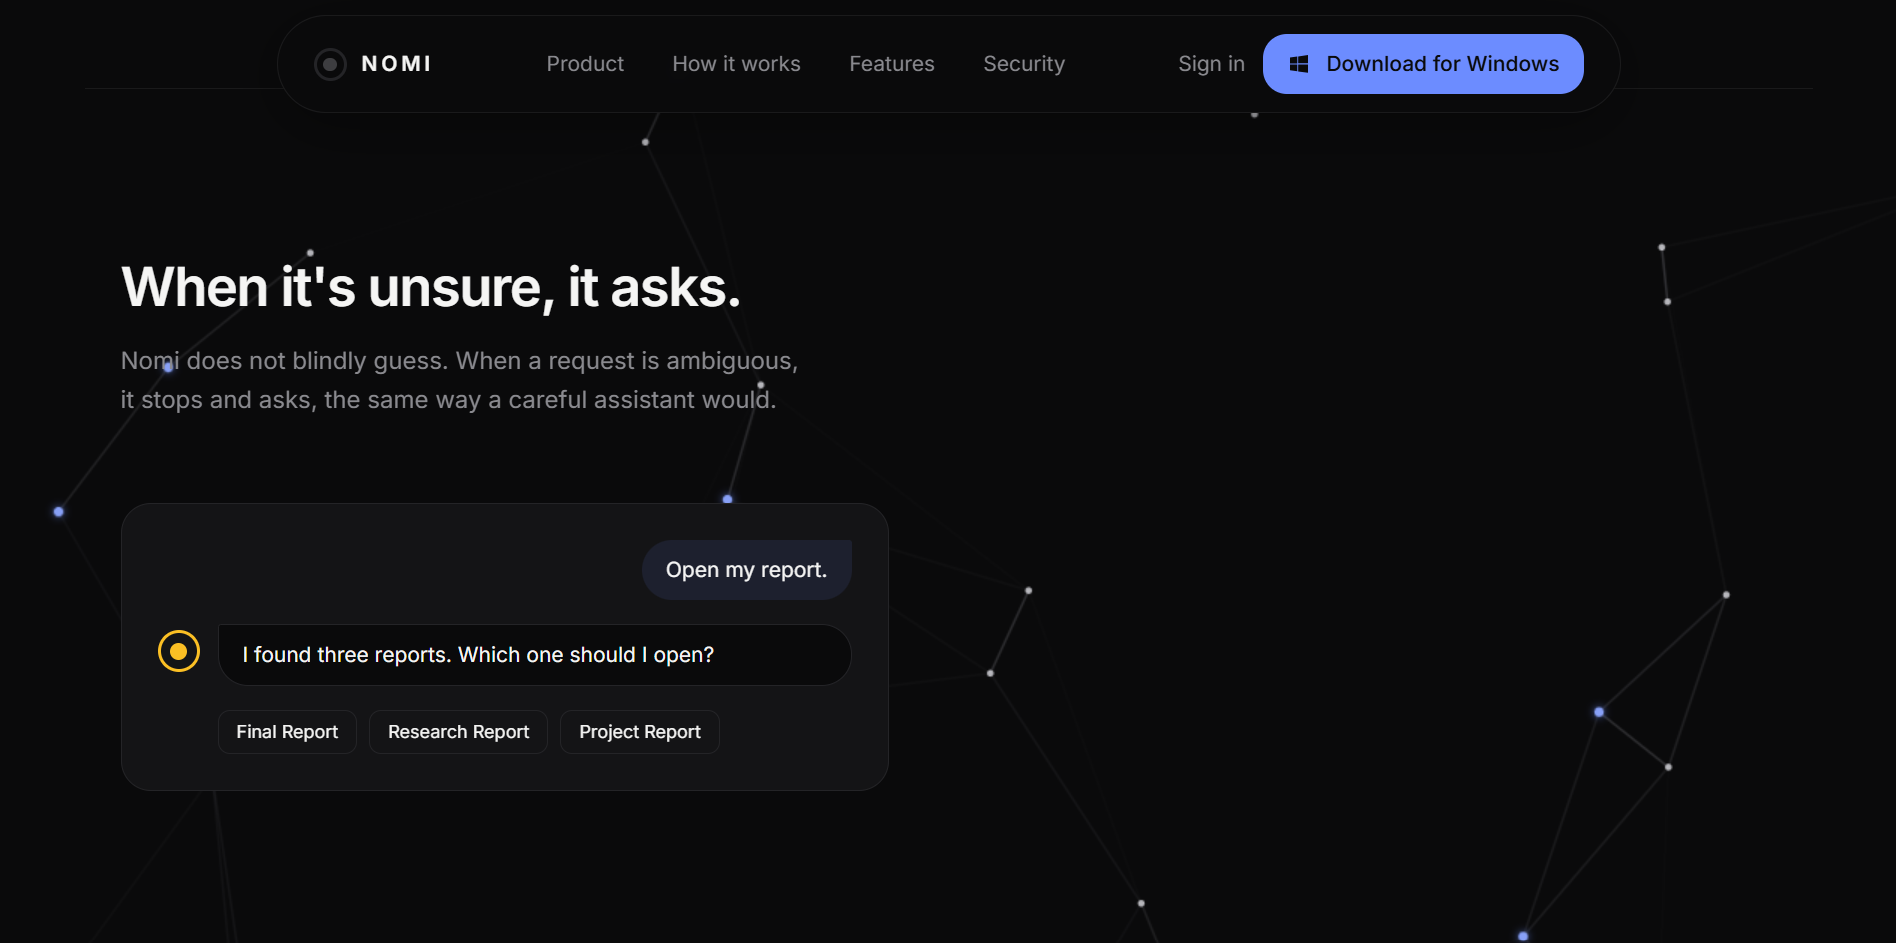The width and height of the screenshot is (1896, 943).
Task: Click the 'Open my report.' user bubble
Action: coord(747,570)
